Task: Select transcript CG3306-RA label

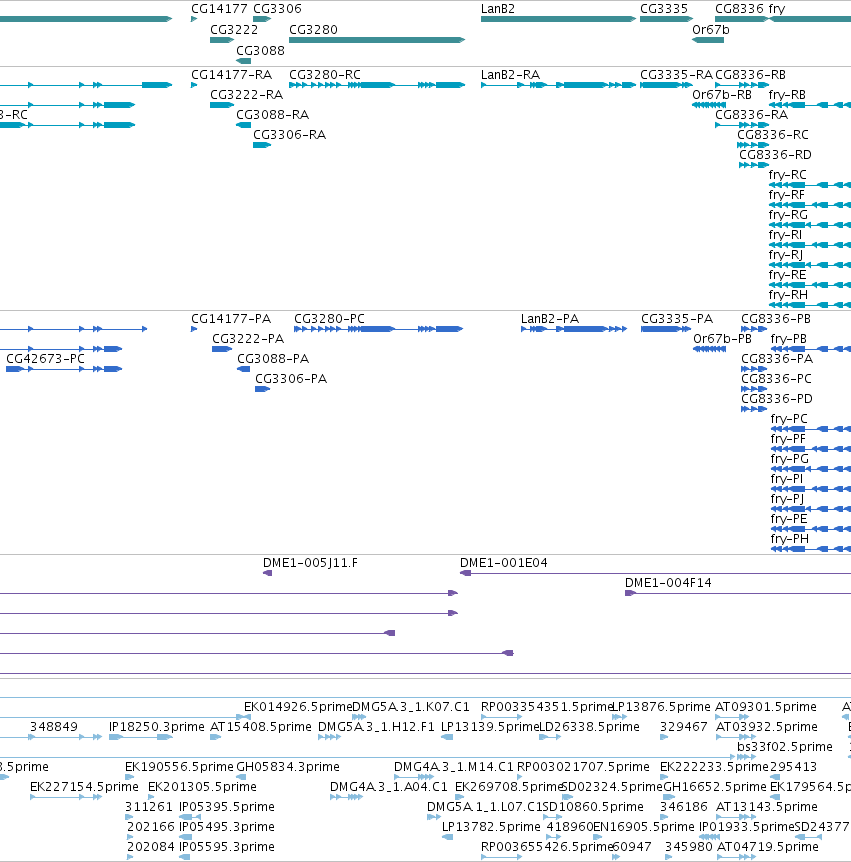Action: tap(290, 135)
